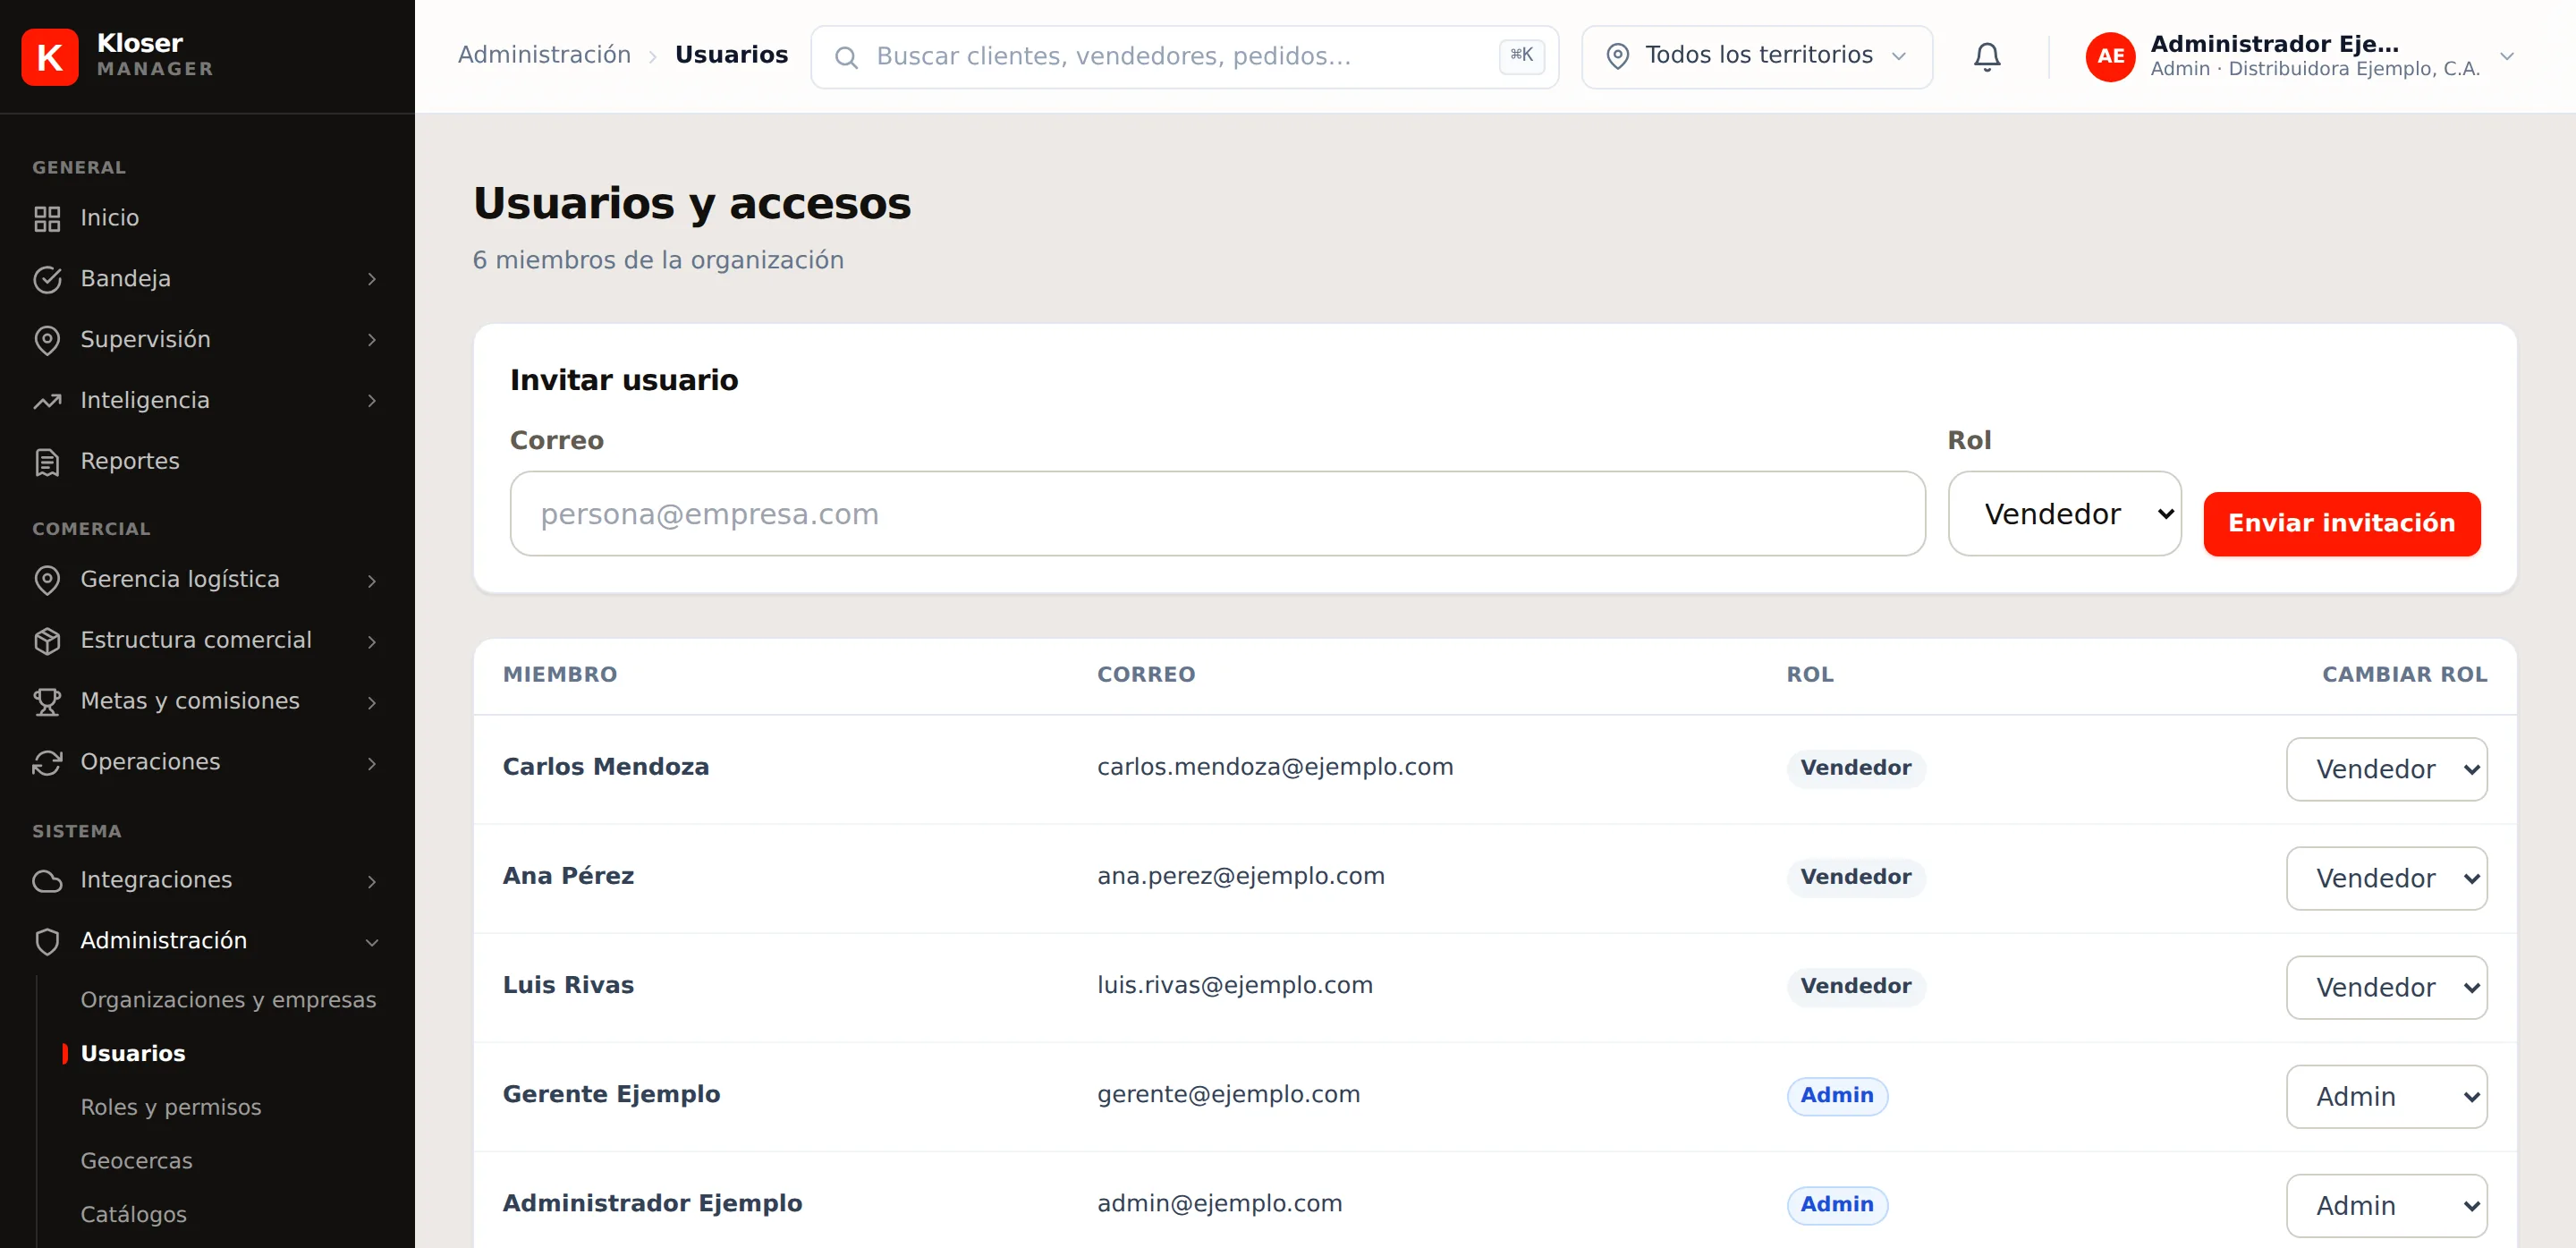This screenshot has height=1248, width=2576.
Task: Open Catálogos submenu item
Action: pos(133,1214)
